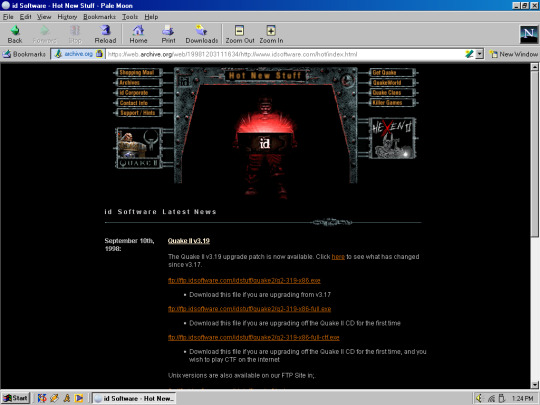Viewport: 540px width, 405px height.
Task: Open third quick launch icon in taskbar
Action: point(66,398)
